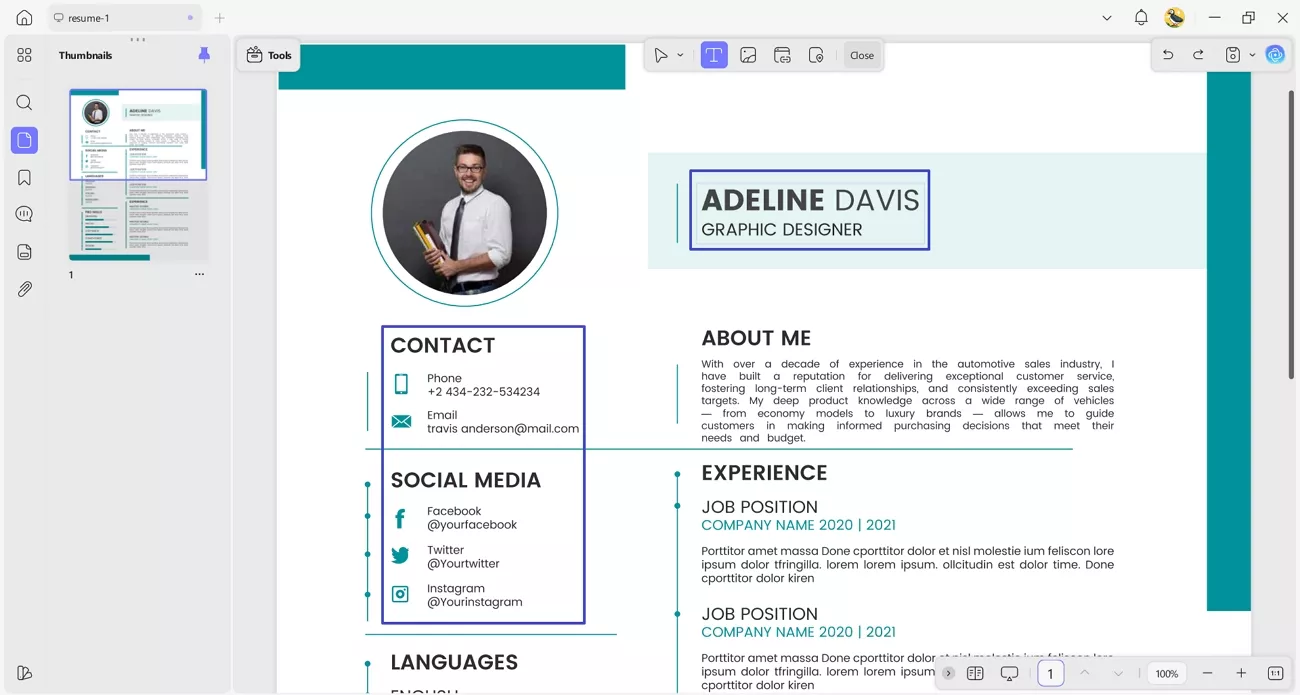Viewport: 1300px width, 695px height.
Task: Zoom in with plus button
Action: pos(1241,674)
